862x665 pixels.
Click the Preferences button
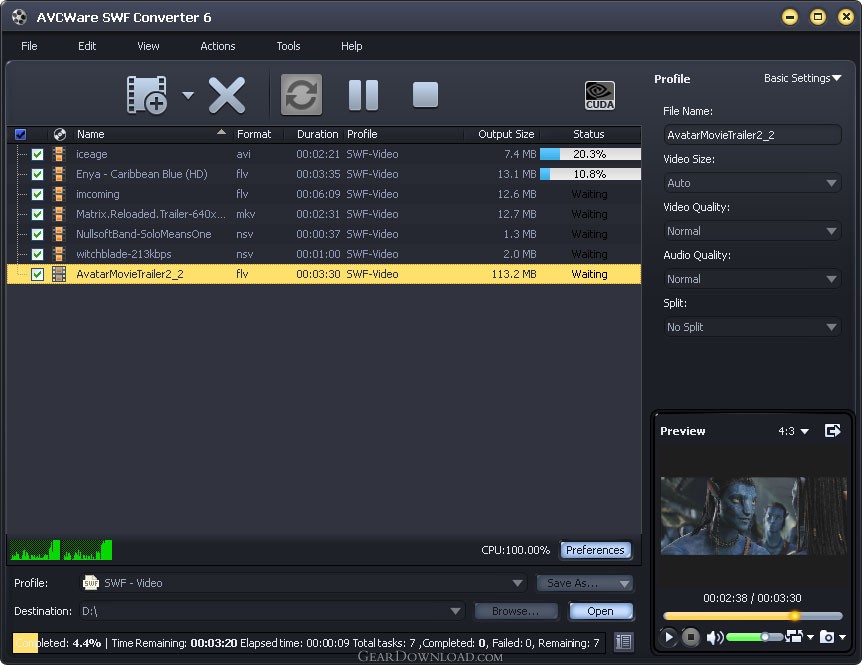point(595,550)
